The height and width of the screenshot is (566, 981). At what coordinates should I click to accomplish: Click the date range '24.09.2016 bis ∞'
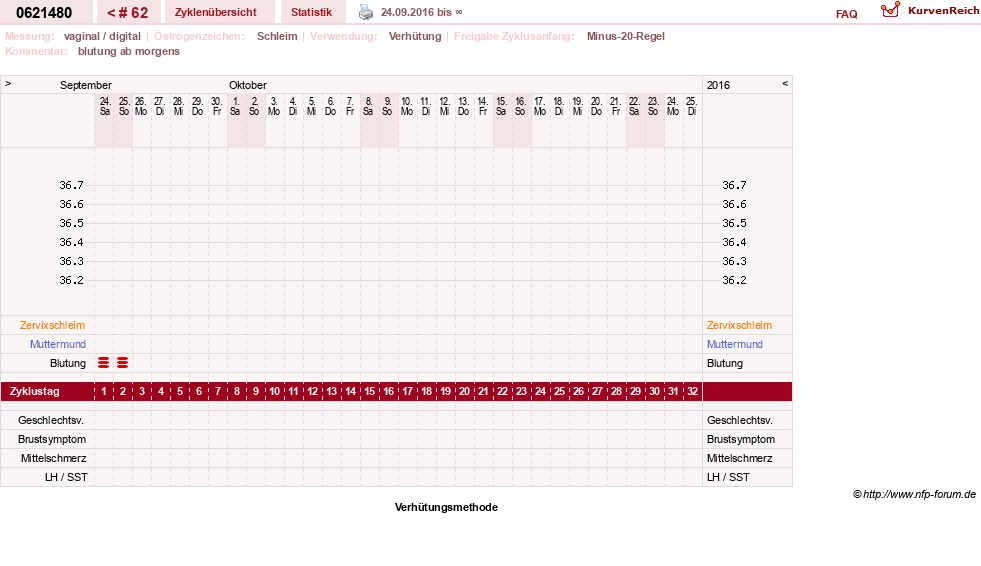tap(422, 12)
